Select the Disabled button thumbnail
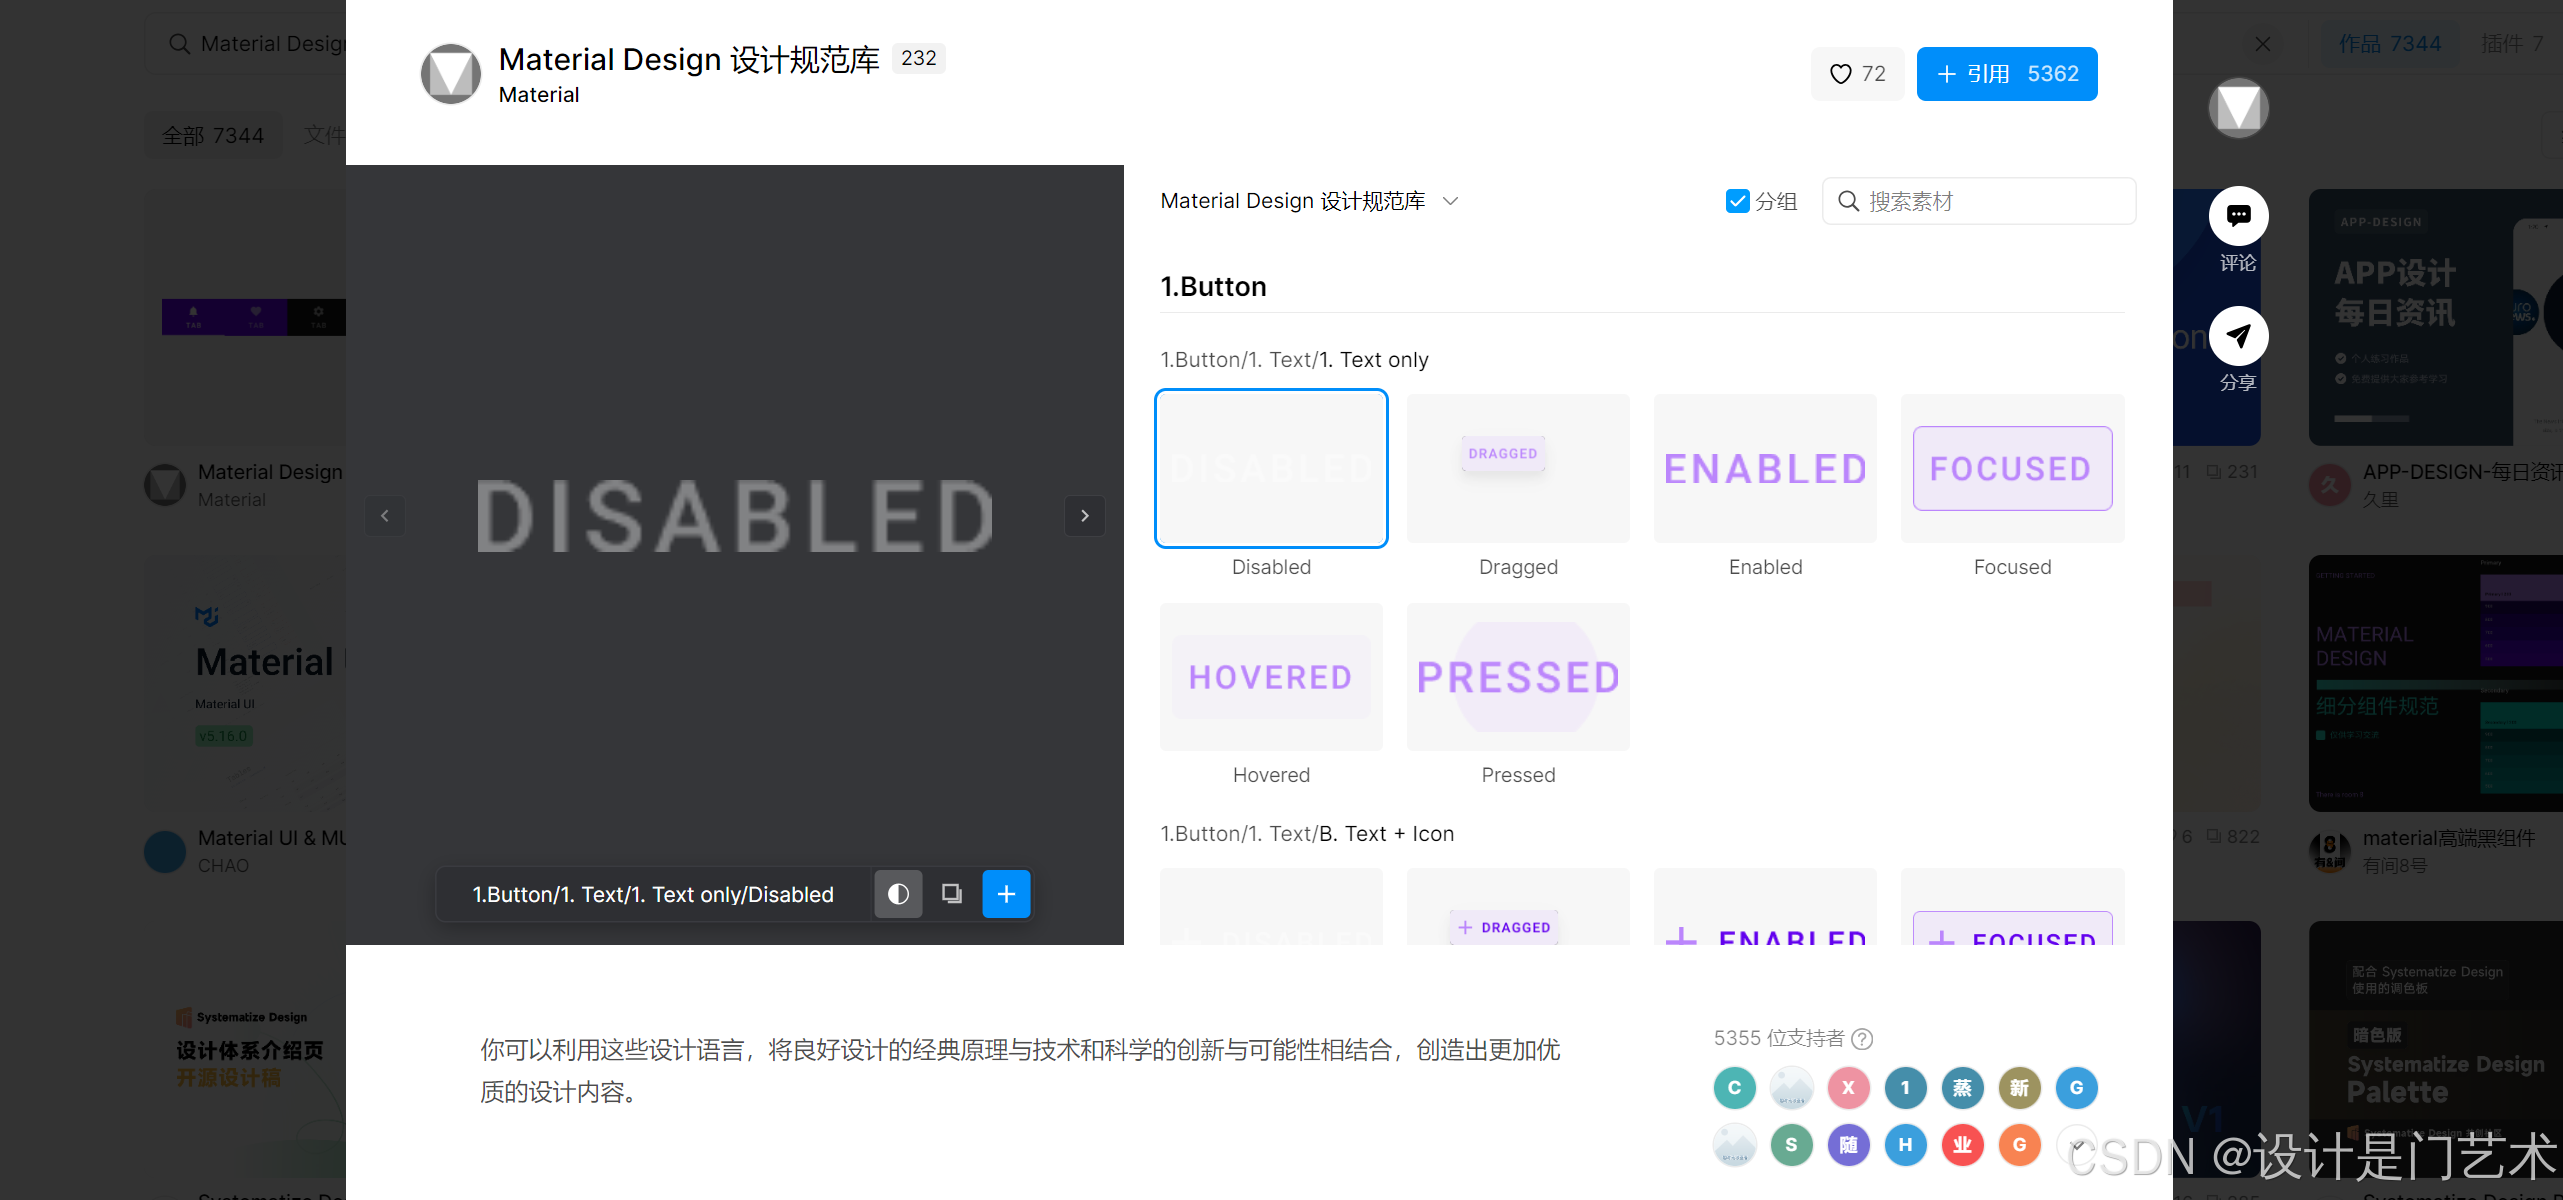The height and width of the screenshot is (1200, 2563). click(x=1271, y=468)
